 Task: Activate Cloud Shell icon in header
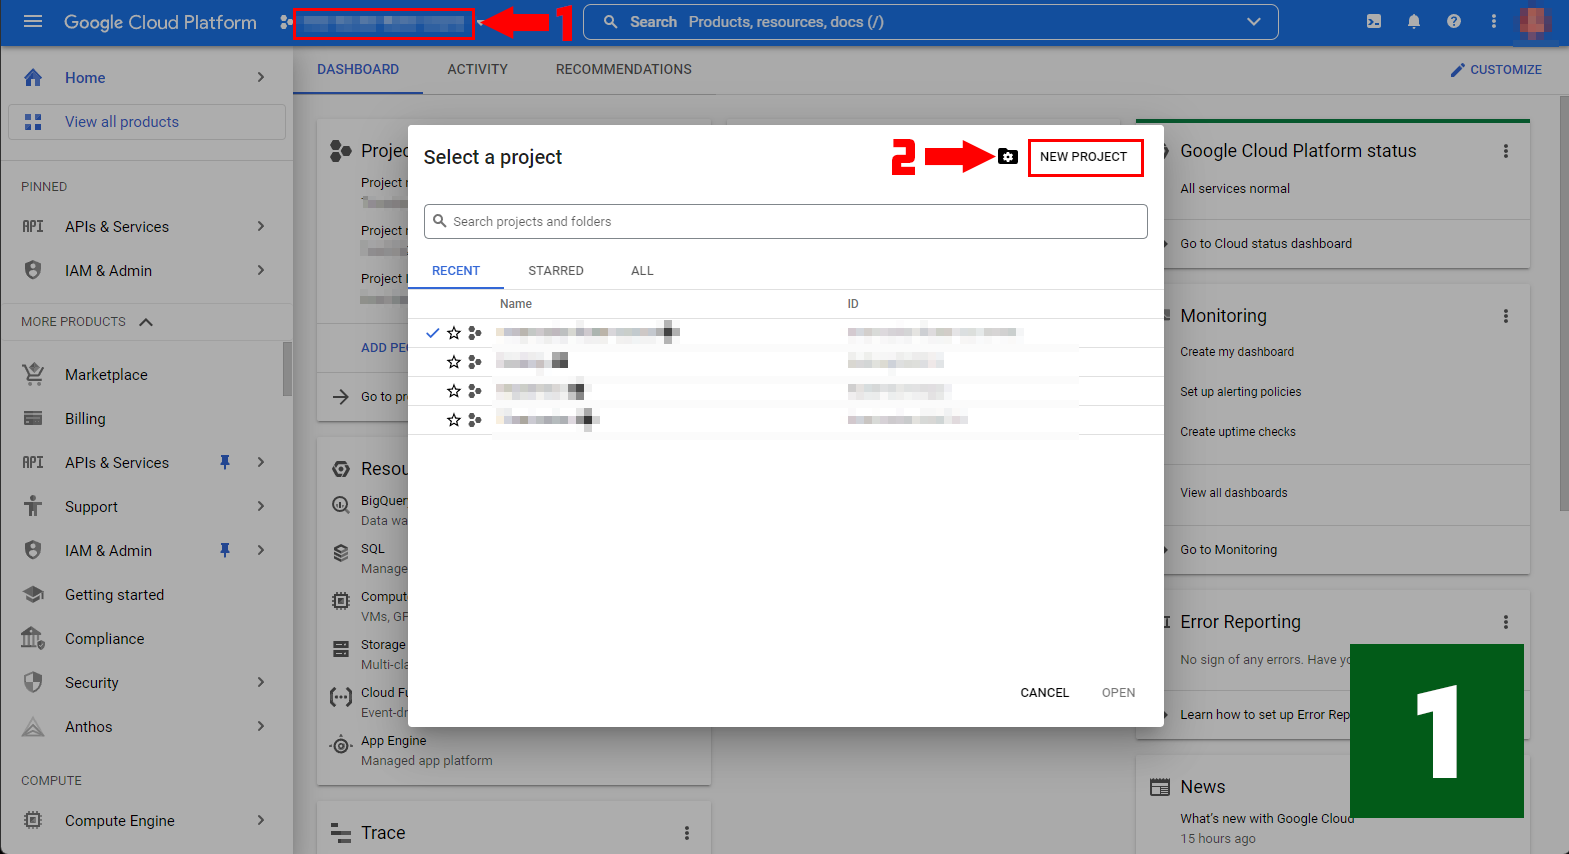1374,21
